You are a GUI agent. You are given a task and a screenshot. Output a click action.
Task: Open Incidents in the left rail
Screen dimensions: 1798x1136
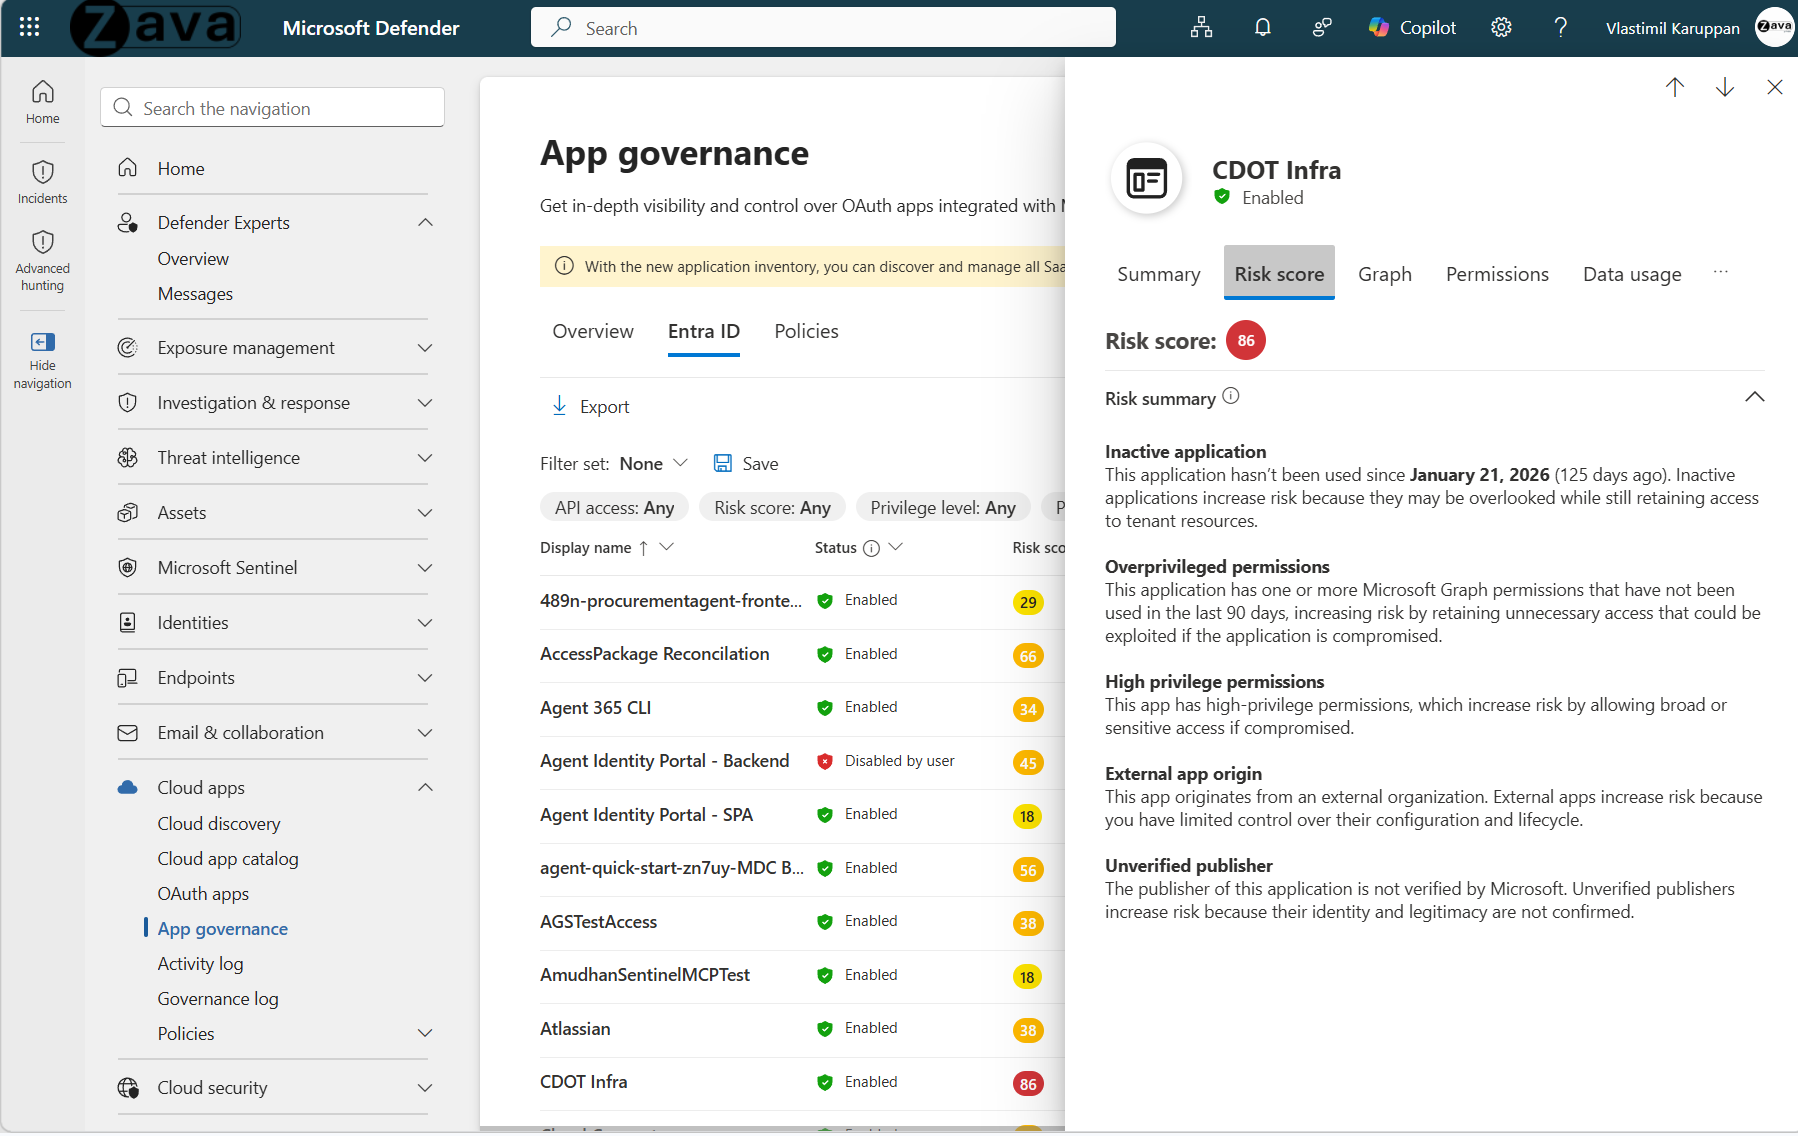pyautogui.click(x=43, y=182)
